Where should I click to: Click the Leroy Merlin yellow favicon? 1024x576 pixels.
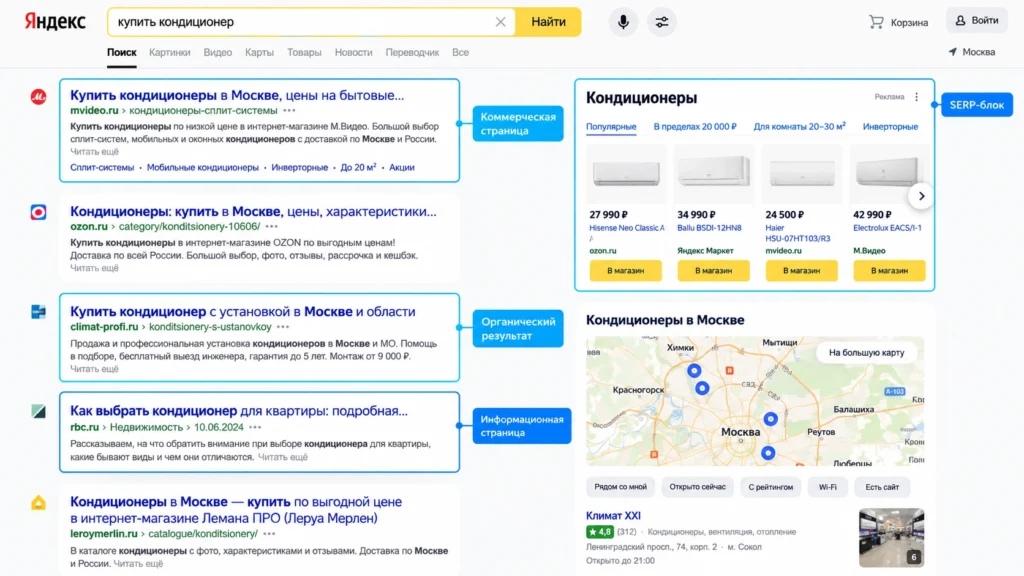[x=39, y=503]
